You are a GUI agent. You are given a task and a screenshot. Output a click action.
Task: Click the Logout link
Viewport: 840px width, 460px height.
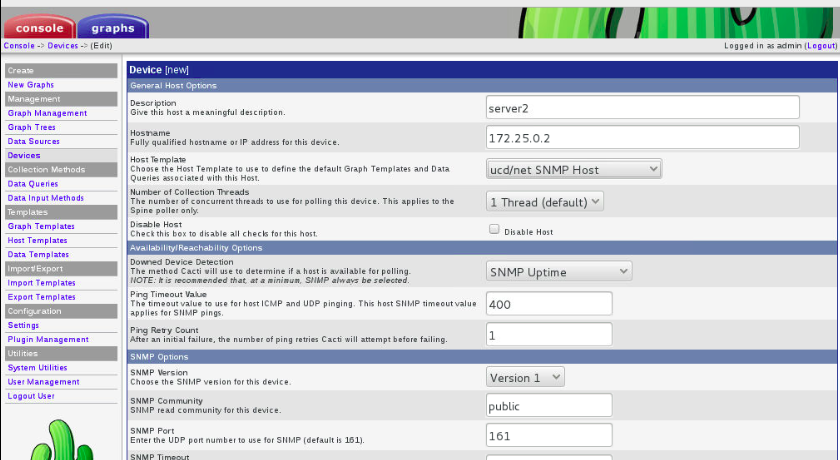click(821, 46)
